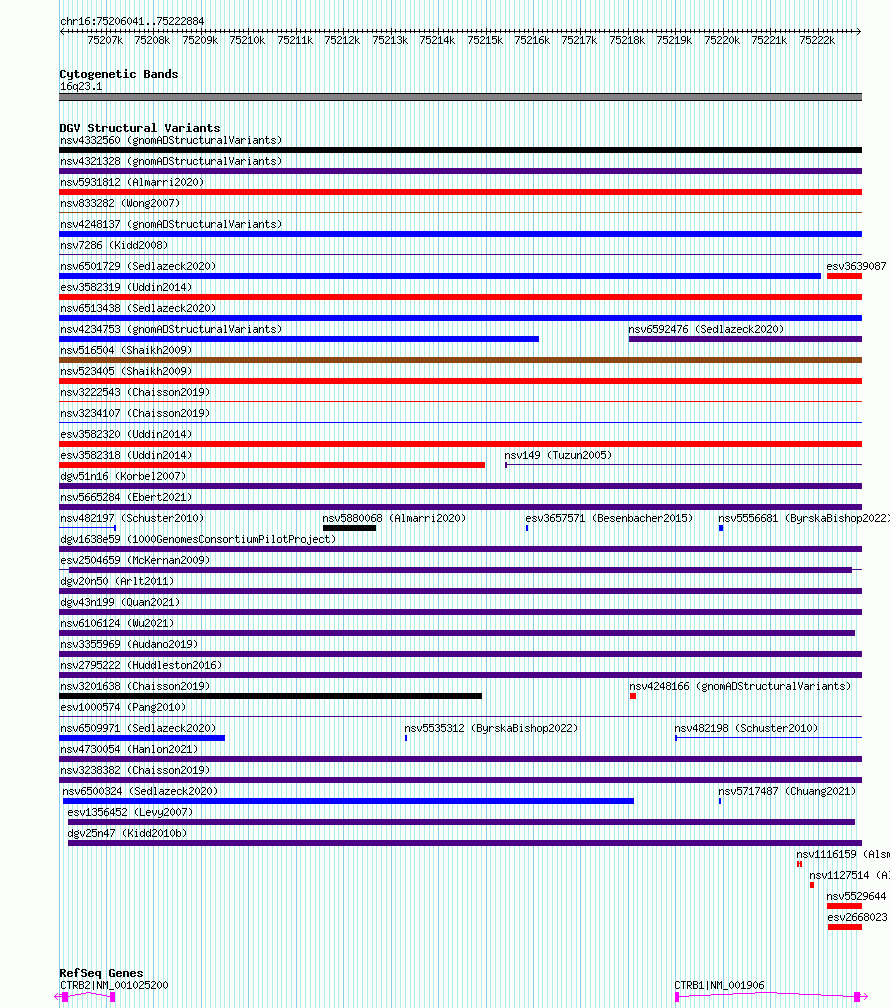
Task: Click nsv833282 (Wong2007) variant label
Action: pos(120,203)
